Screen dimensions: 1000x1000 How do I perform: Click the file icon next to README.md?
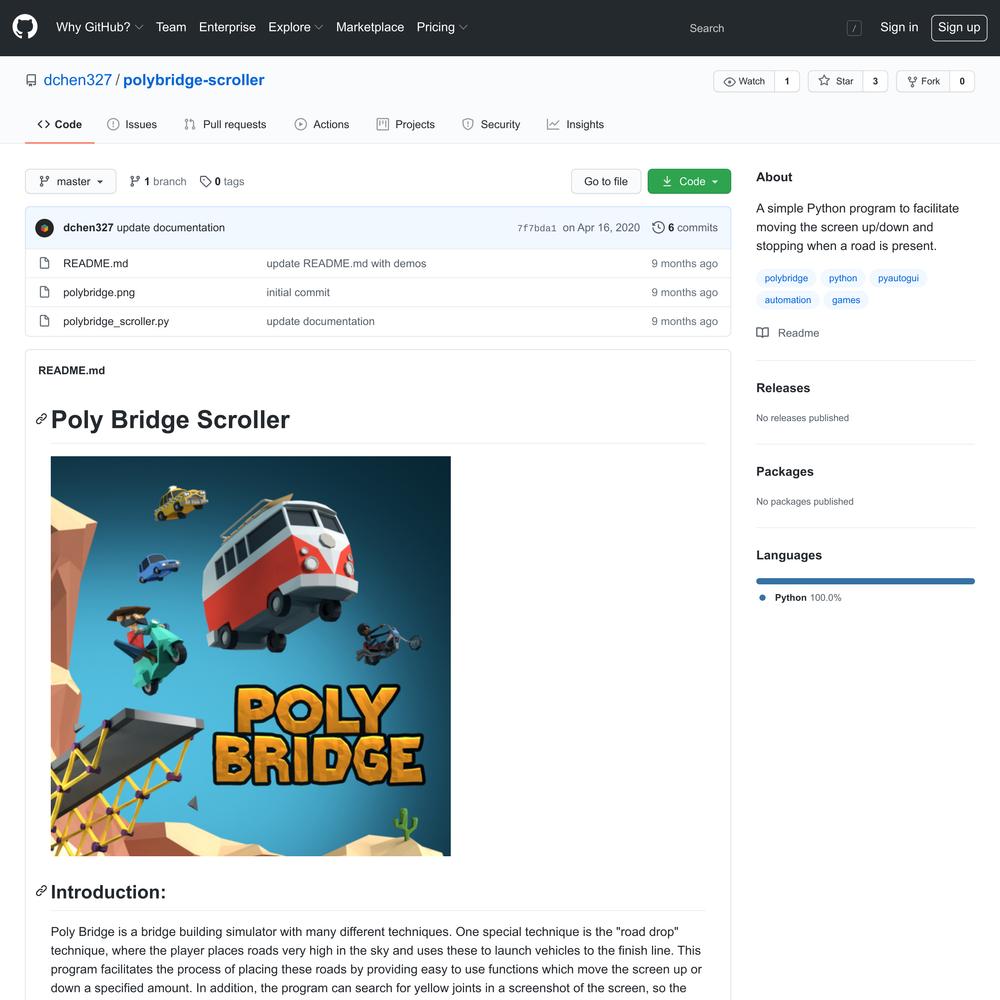coord(45,263)
